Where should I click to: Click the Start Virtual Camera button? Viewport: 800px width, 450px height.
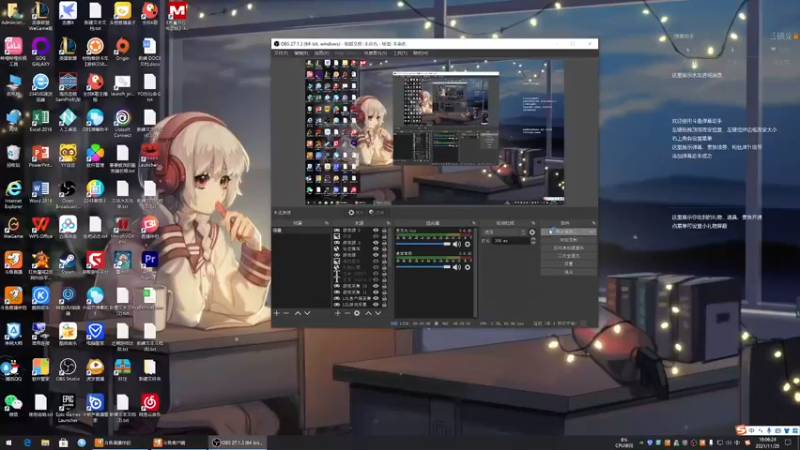pyautogui.click(x=568, y=248)
